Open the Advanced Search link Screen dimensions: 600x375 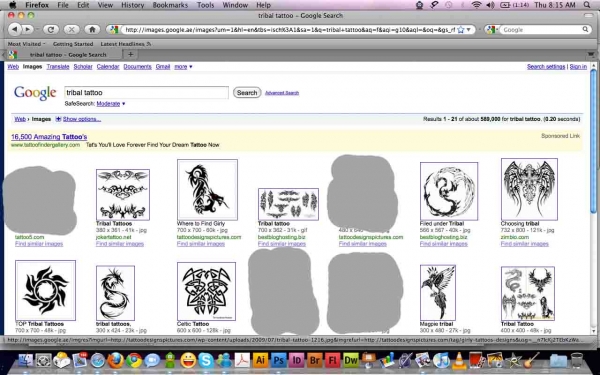(x=282, y=93)
